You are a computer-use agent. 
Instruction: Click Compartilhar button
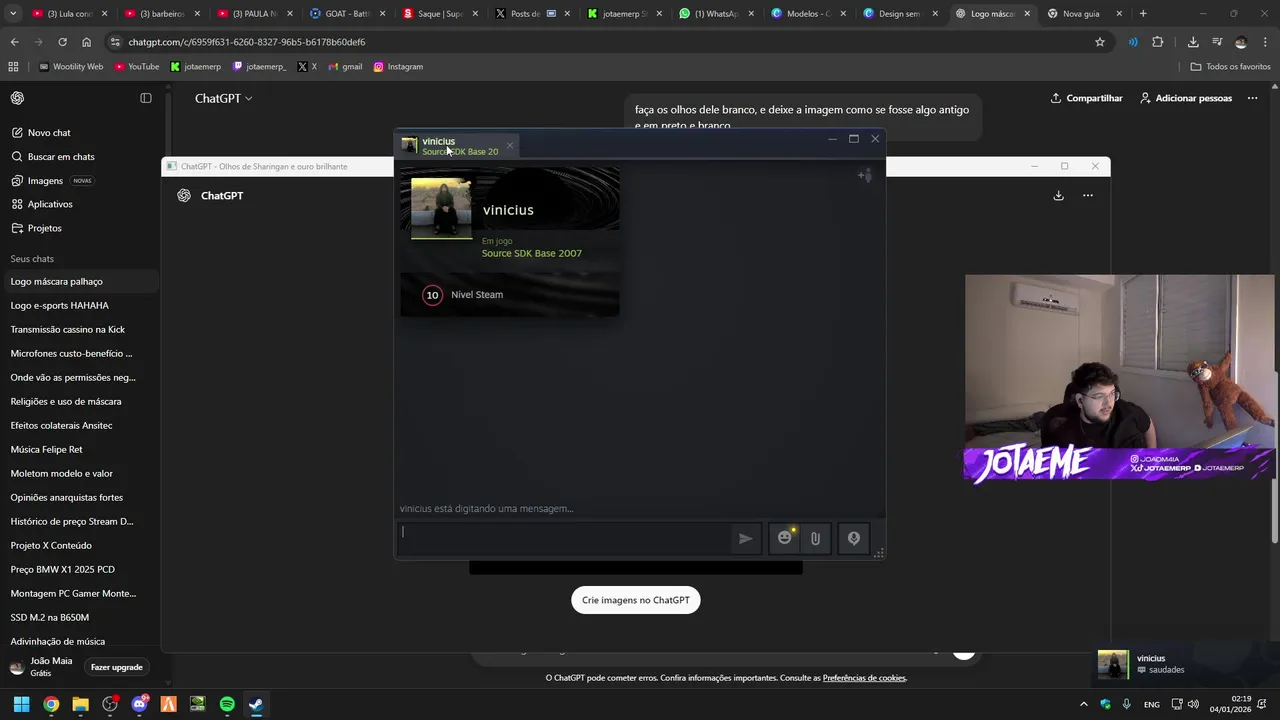pos(1086,98)
